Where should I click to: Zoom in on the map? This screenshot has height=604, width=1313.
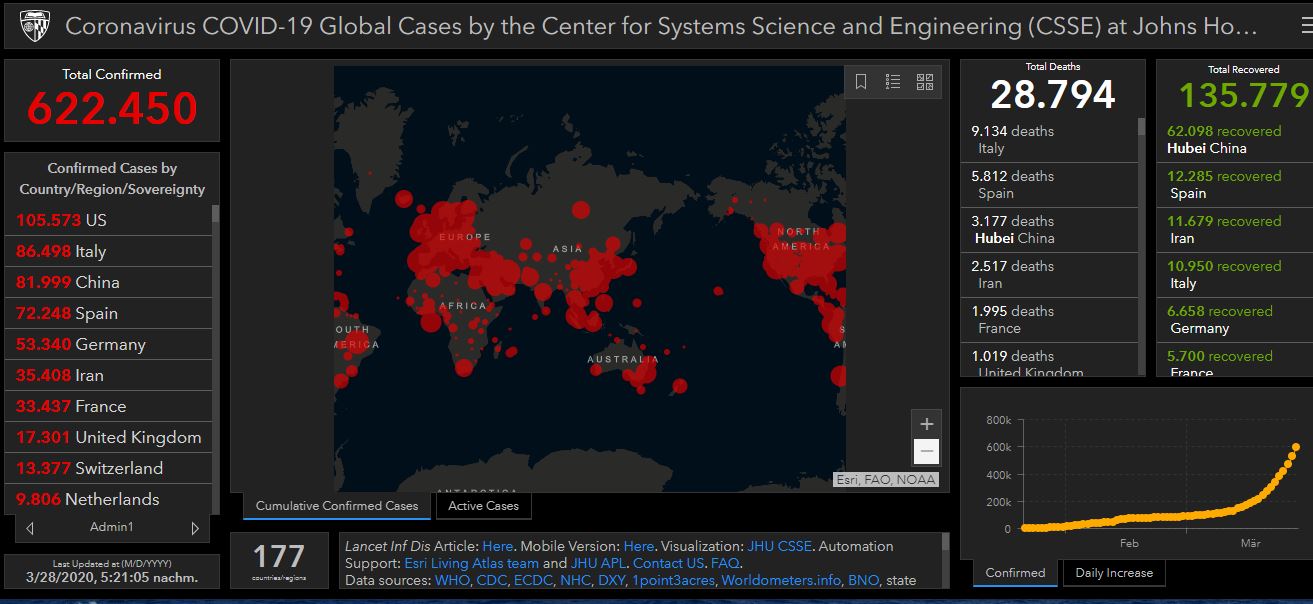point(926,424)
